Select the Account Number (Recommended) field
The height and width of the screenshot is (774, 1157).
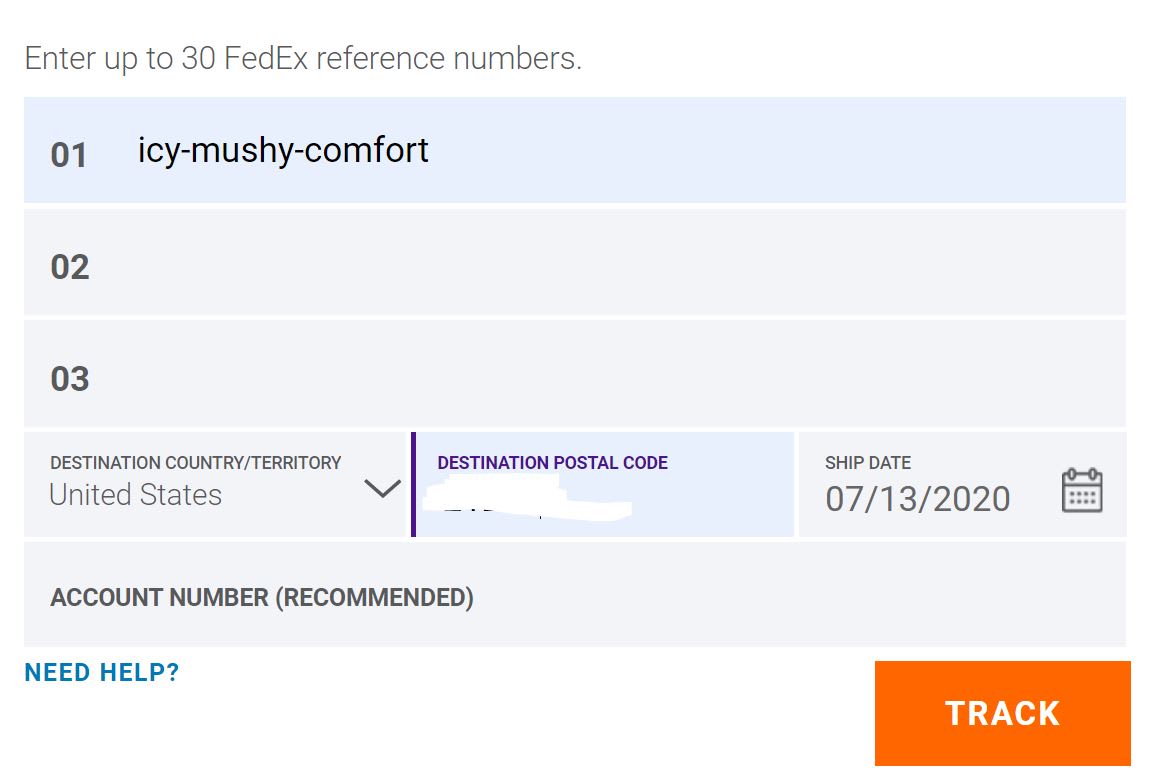pos(574,596)
